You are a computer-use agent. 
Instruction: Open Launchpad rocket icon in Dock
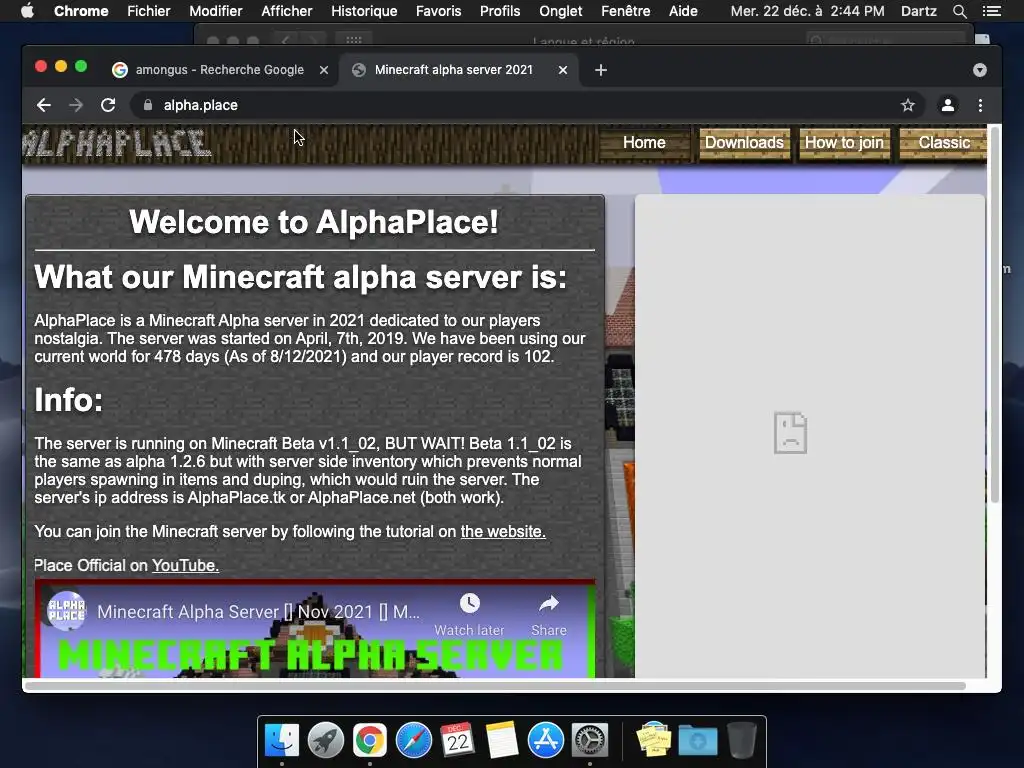tap(326, 740)
